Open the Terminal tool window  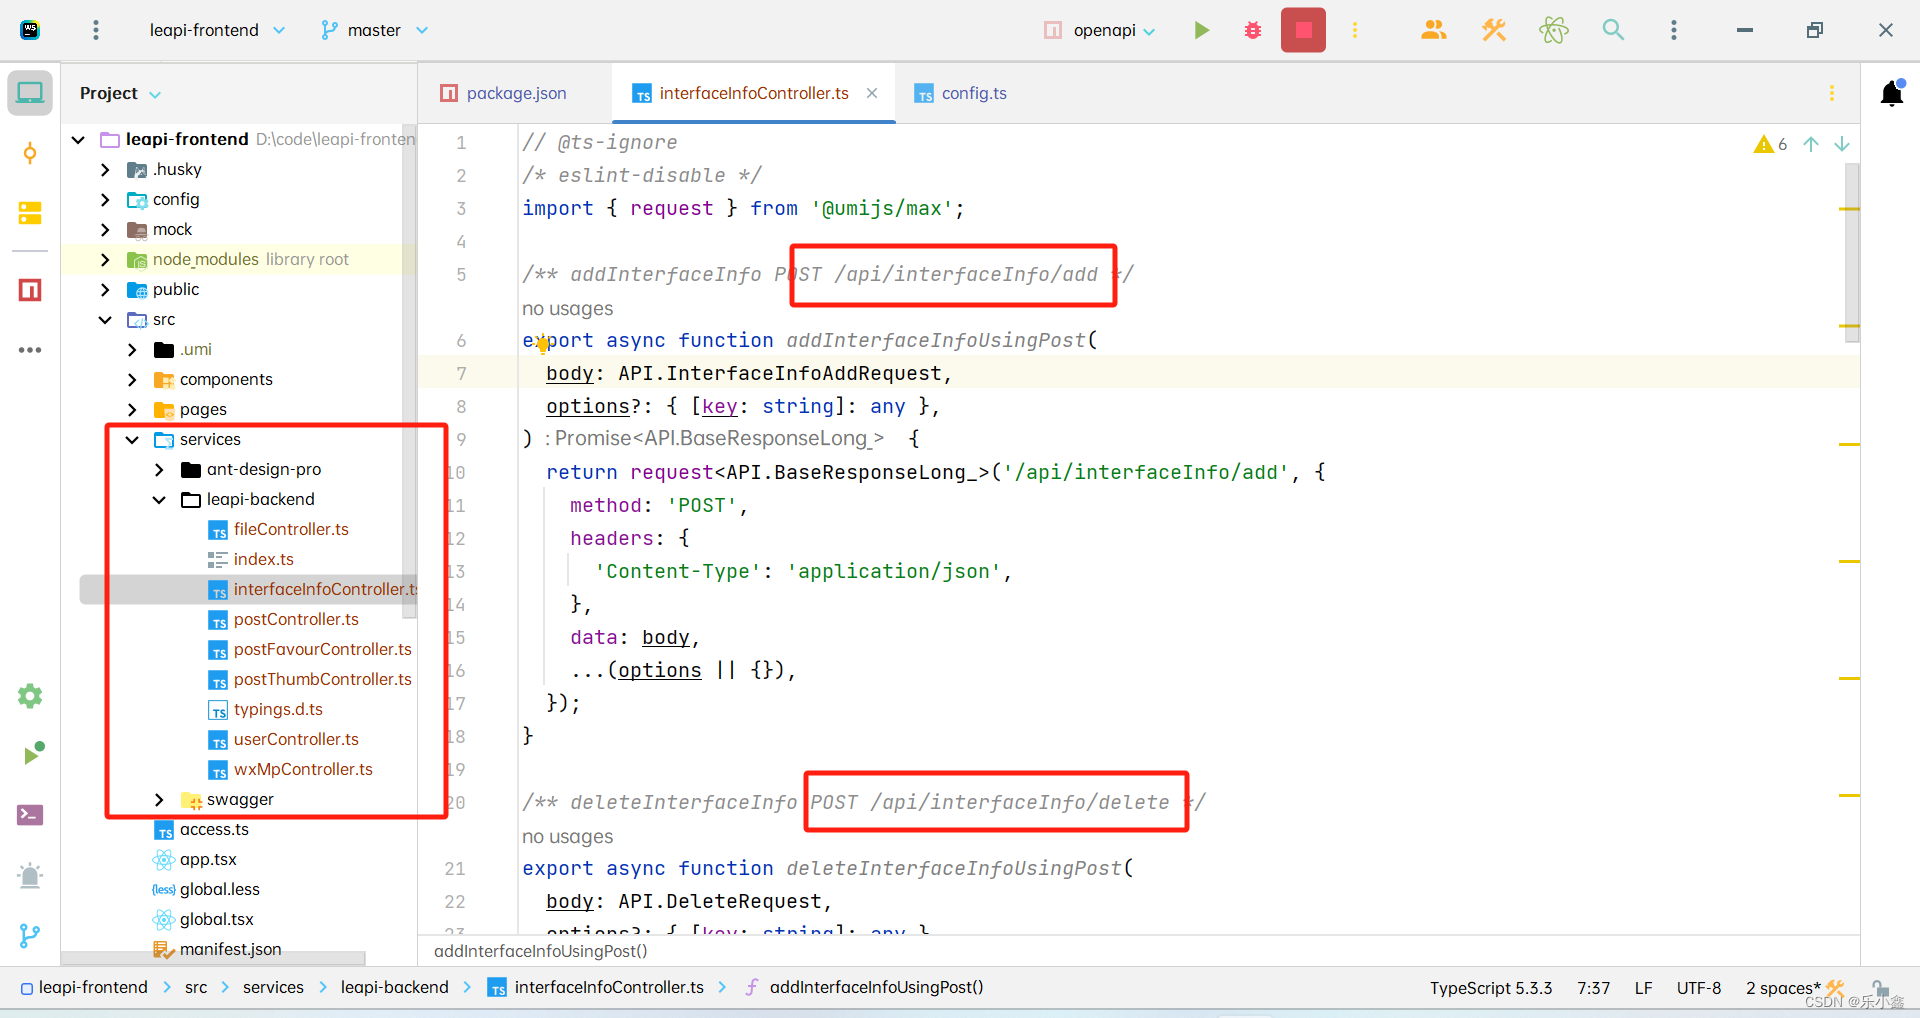30,815
